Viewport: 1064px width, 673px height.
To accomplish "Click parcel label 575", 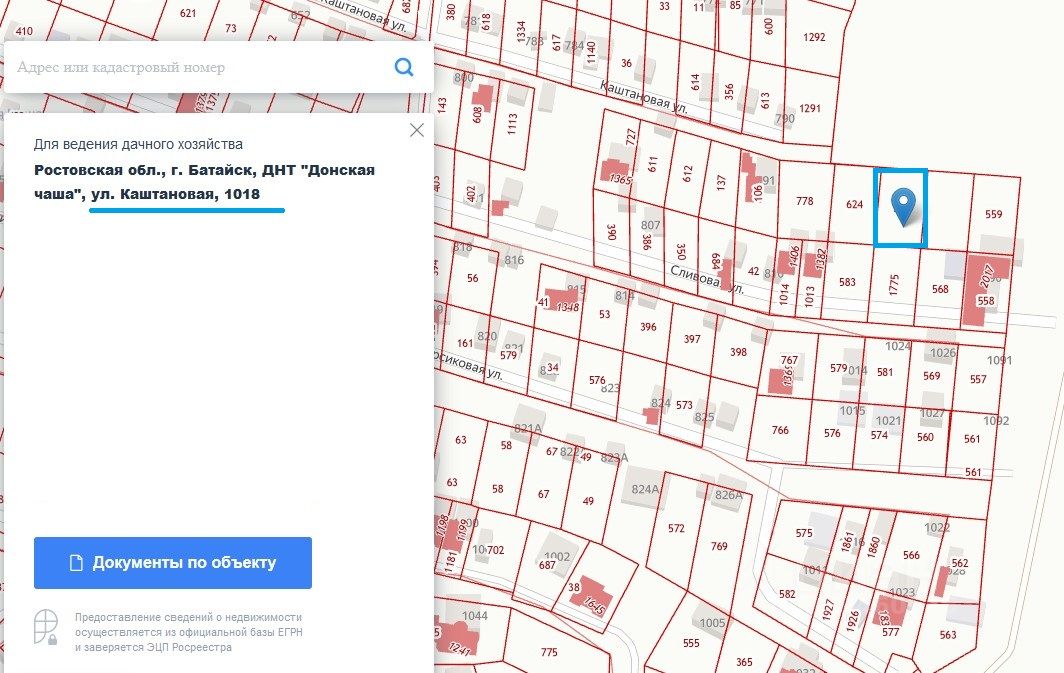I will tap(803, 533).
